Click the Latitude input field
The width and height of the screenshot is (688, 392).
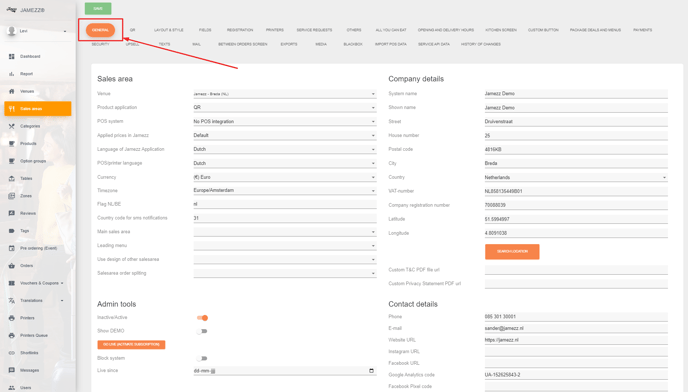pyautogui.click(x=576, y=219)
